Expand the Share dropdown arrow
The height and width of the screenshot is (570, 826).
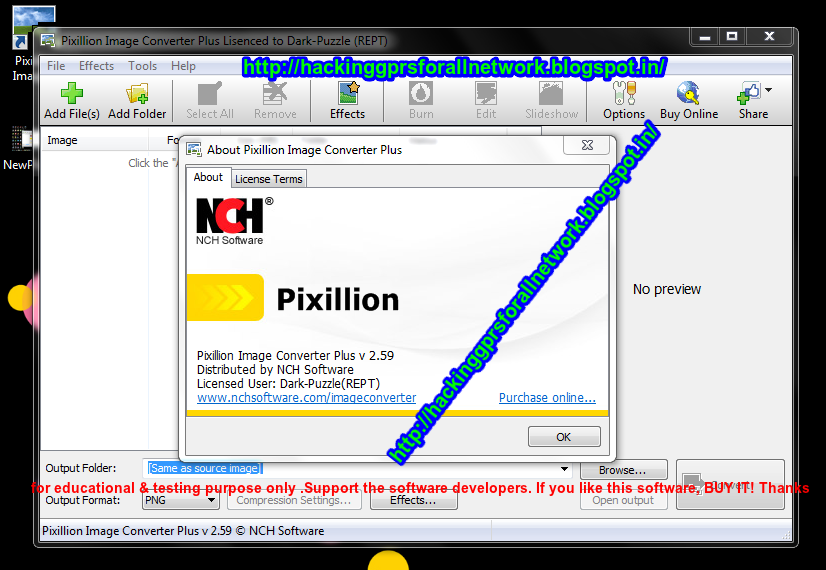tap(769, 90)
